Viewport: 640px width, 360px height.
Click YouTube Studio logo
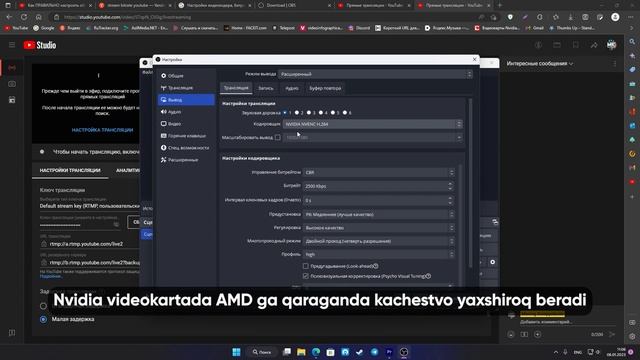pyautogui.click(x=40, y=45)
